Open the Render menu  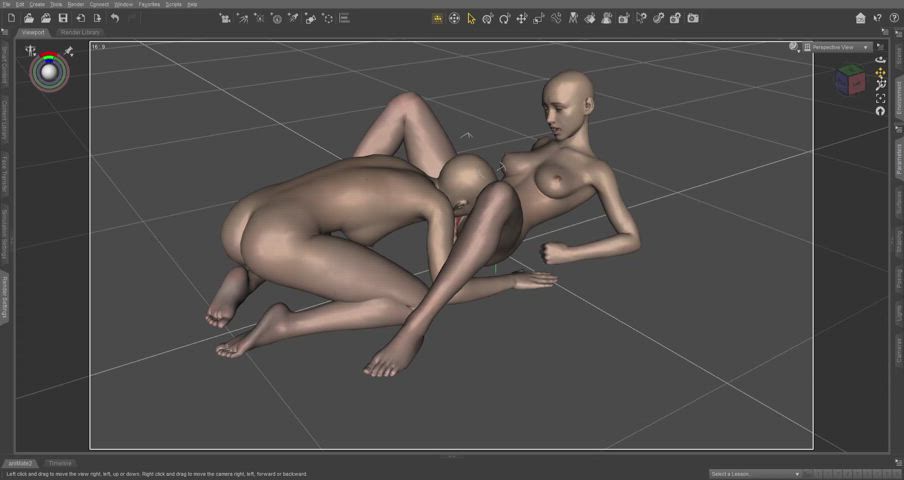point(76,4)
